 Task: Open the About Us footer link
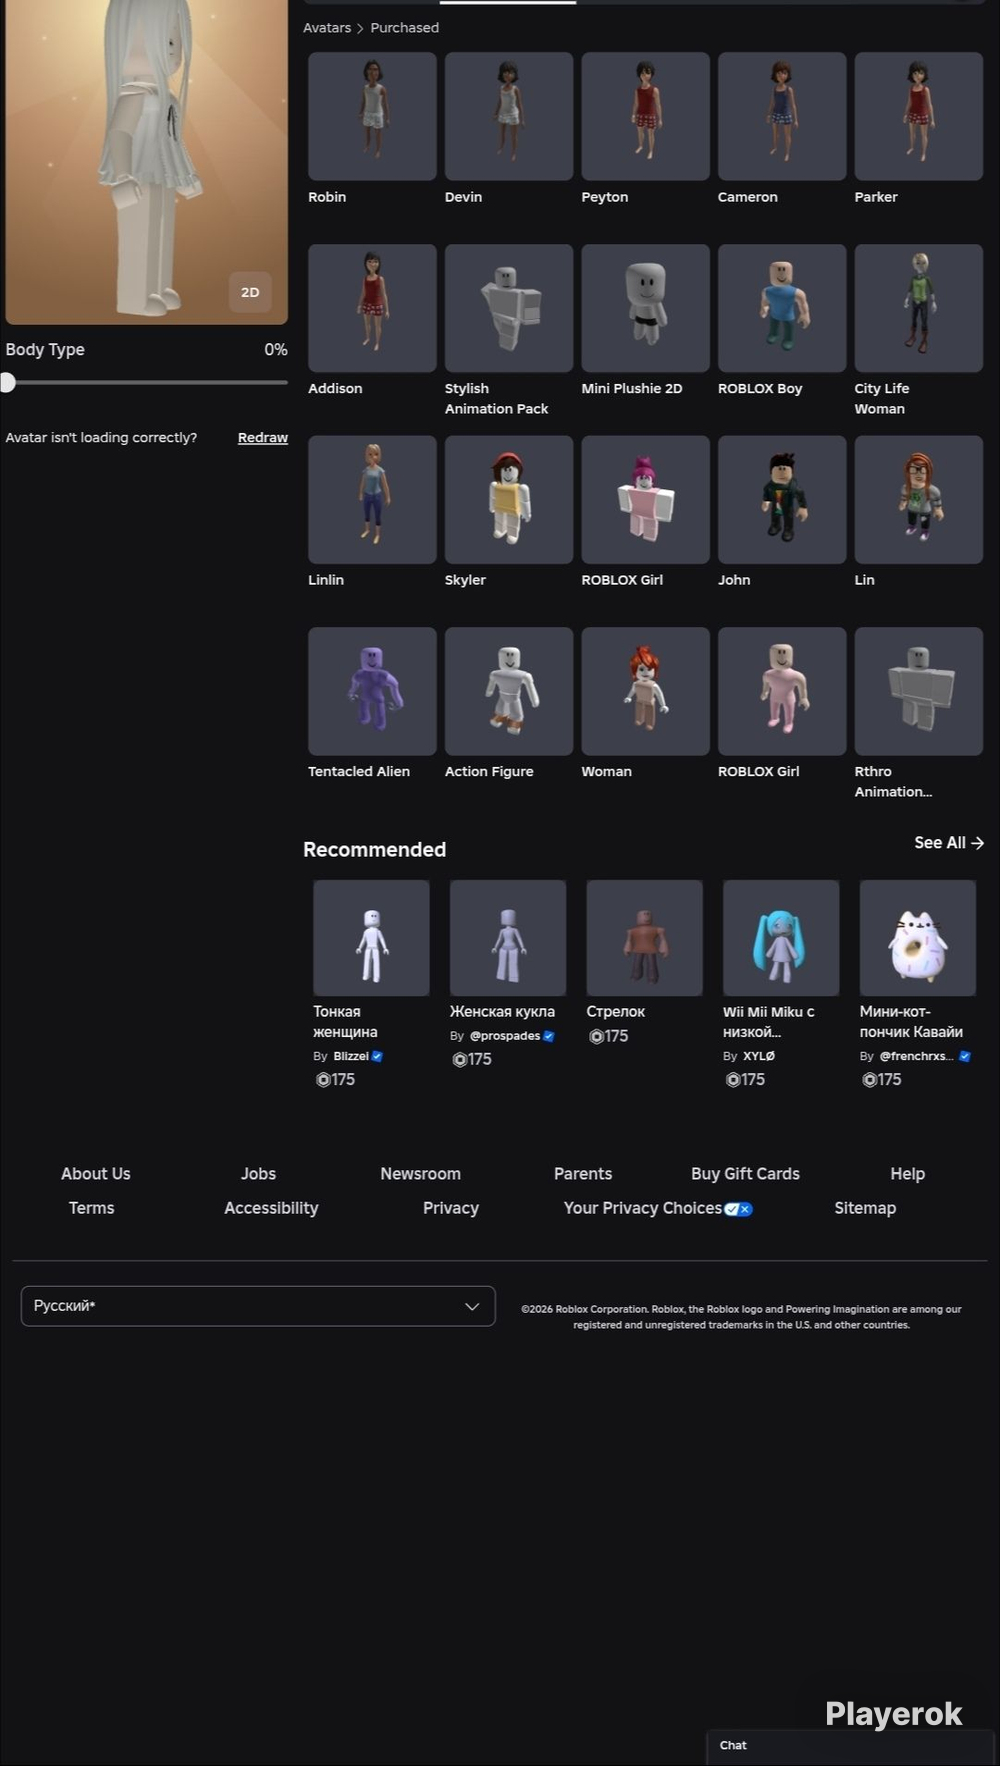96,1174
